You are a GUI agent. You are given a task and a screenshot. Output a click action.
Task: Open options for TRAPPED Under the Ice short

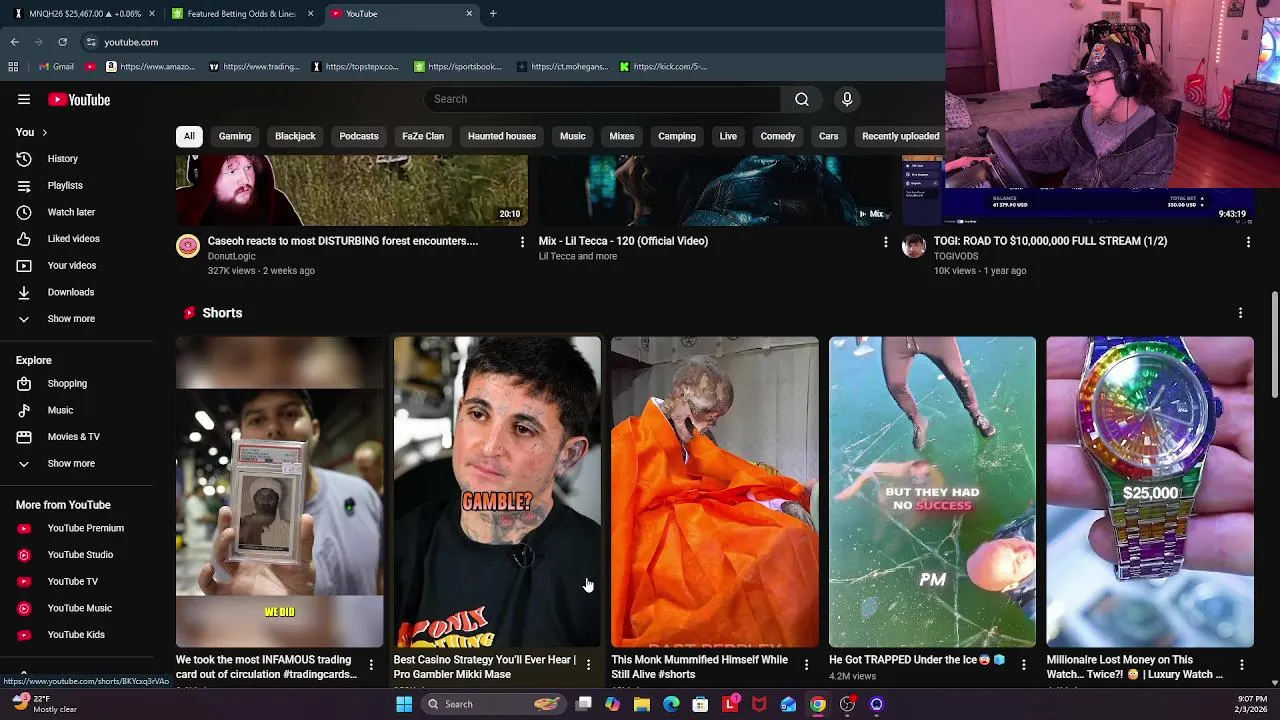pos(1024,664)
